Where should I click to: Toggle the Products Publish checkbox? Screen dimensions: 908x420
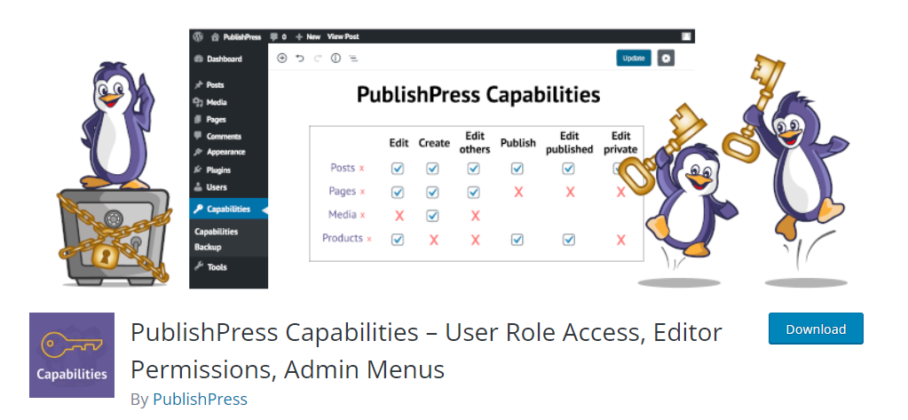click(x=517, y=239)
